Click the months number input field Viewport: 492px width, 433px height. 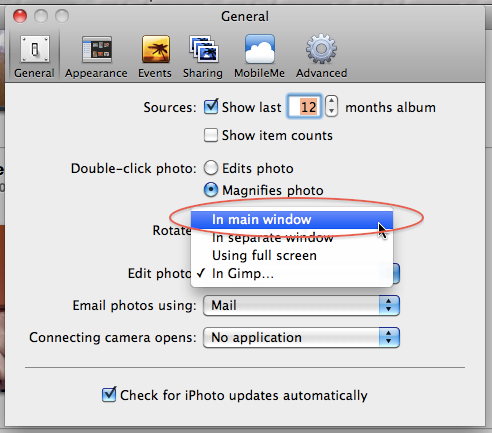click(x=304, y=107)
